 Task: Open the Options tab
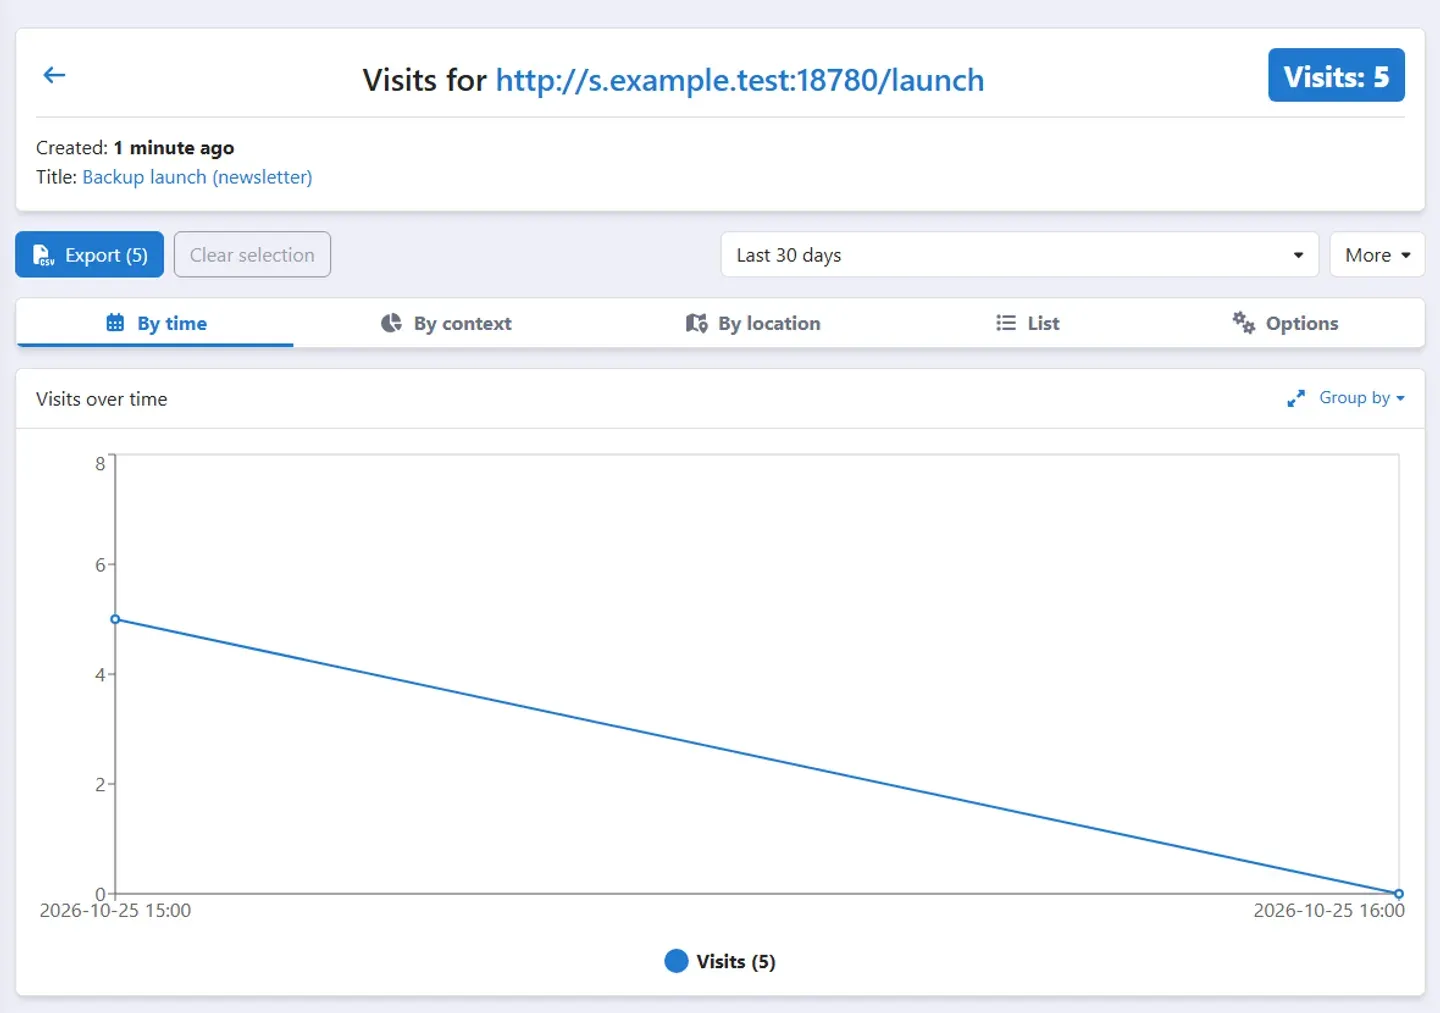[1285, 323]
